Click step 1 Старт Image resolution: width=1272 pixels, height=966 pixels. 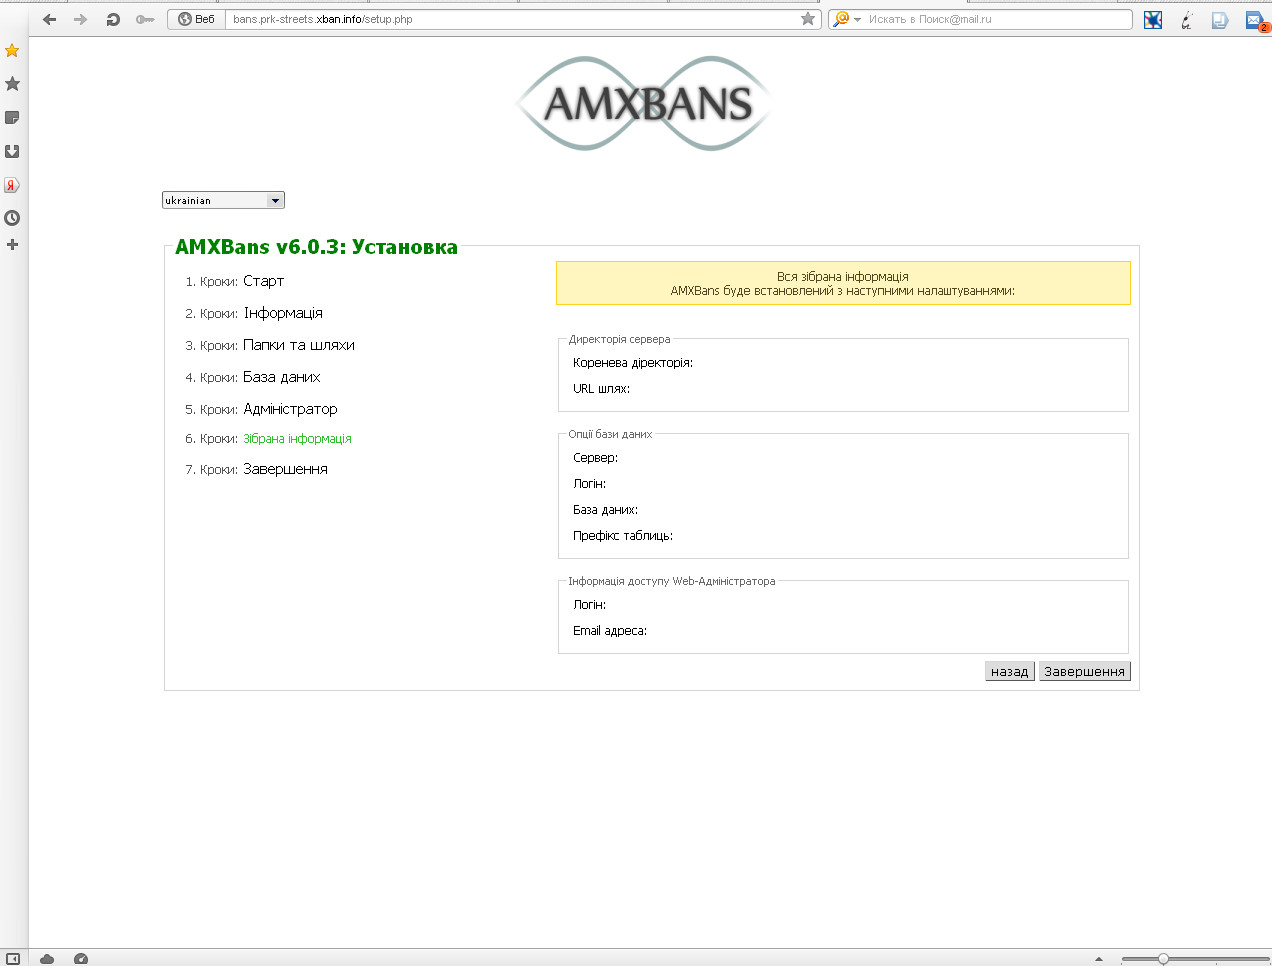tap(263, 281)
